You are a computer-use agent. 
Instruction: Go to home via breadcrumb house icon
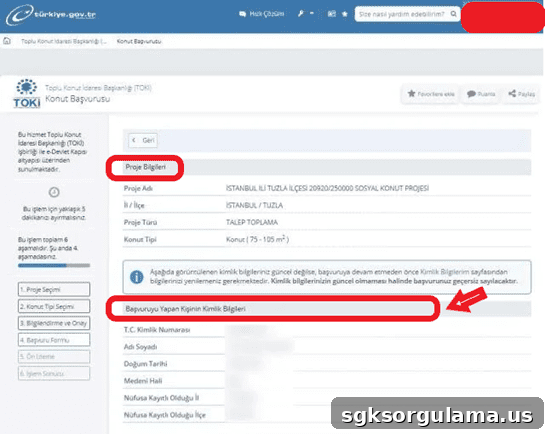click(x=7, y=41)
